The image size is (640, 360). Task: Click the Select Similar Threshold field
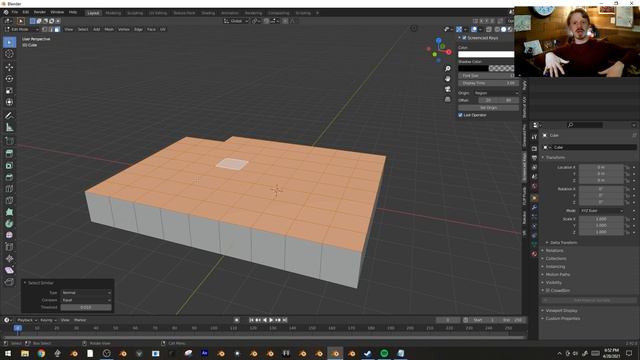[86, 307]
